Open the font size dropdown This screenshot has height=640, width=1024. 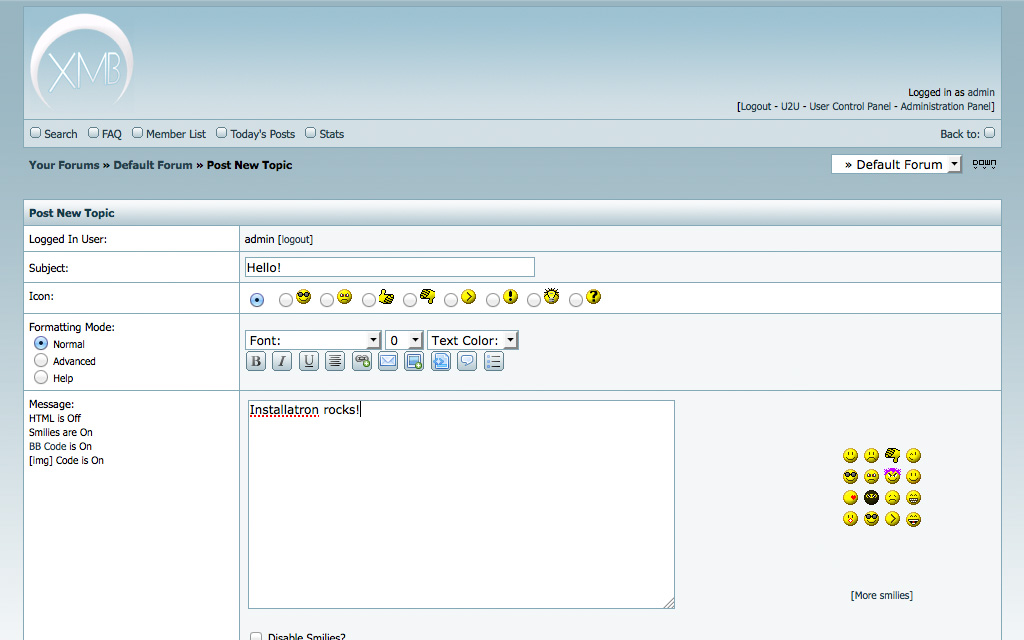[416, 339]
